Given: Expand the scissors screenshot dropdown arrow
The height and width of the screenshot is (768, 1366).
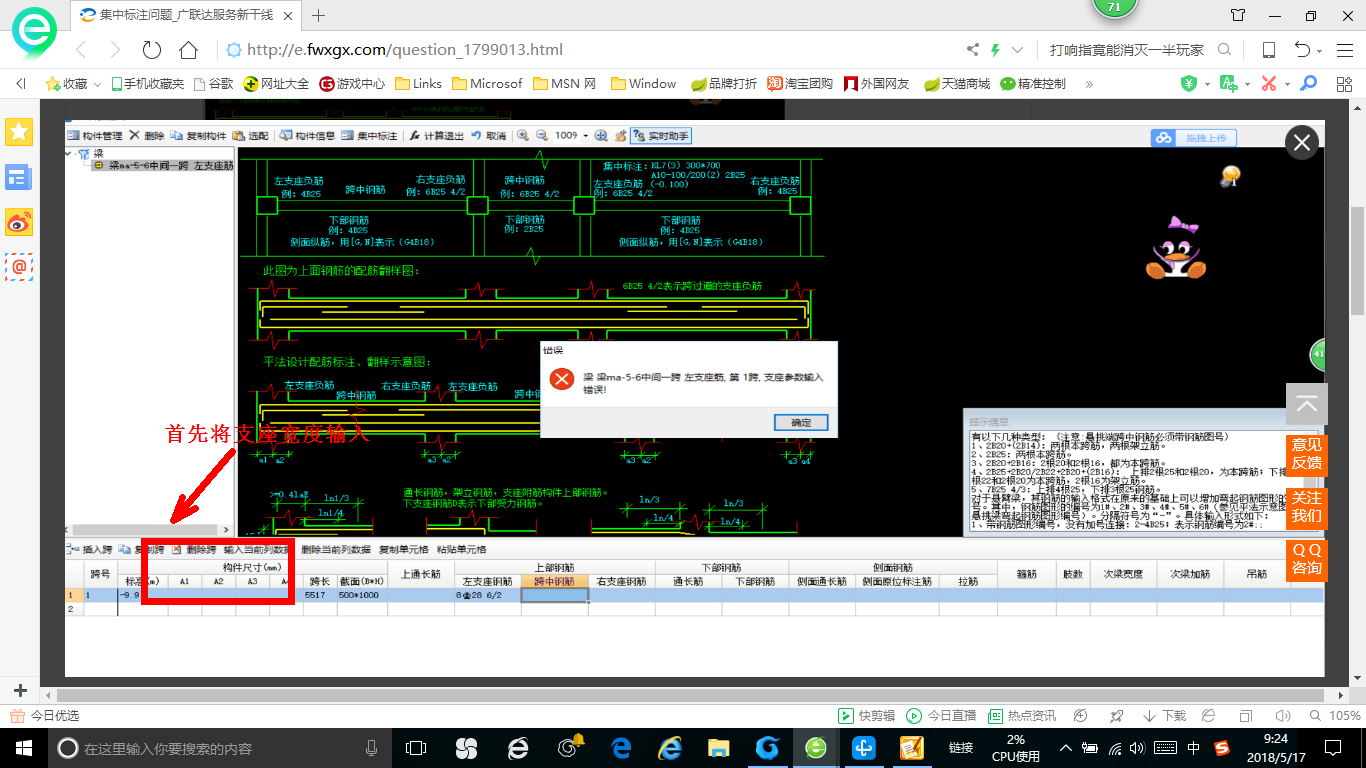Looking at the screenshot, I should (x=1287, y=84).
